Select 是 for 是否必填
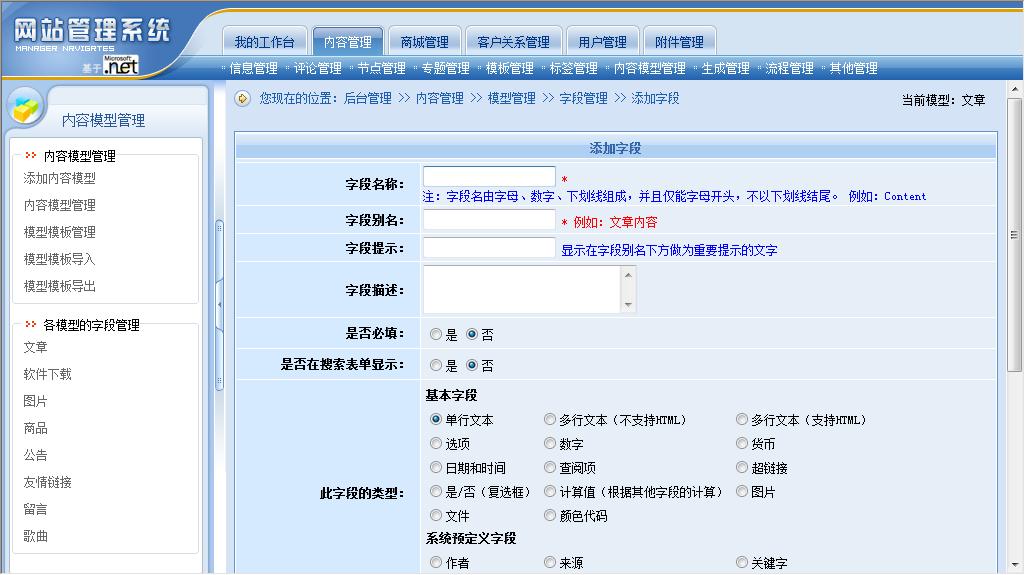1025x575 pixels. point(436,335)
